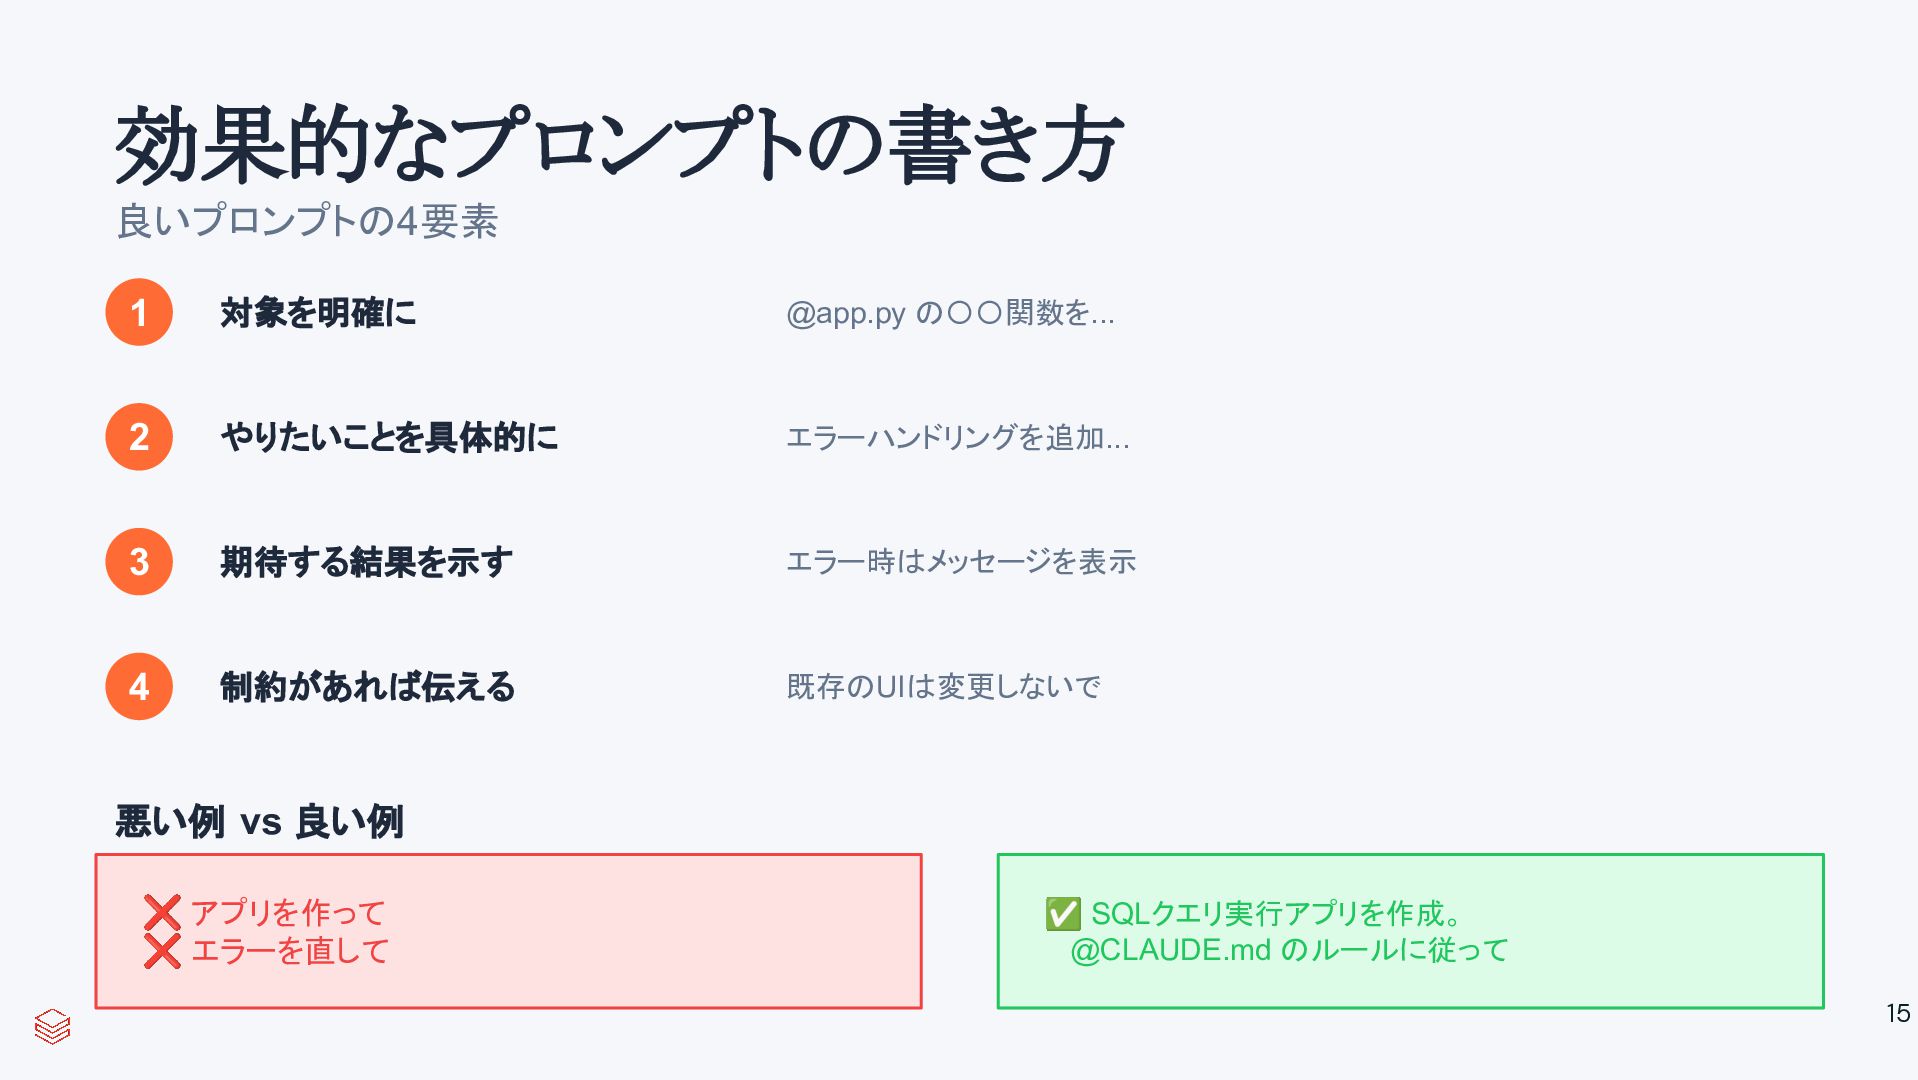Click the heading 対象を明確に
1918x1080 pixels.
click(318, 313)
